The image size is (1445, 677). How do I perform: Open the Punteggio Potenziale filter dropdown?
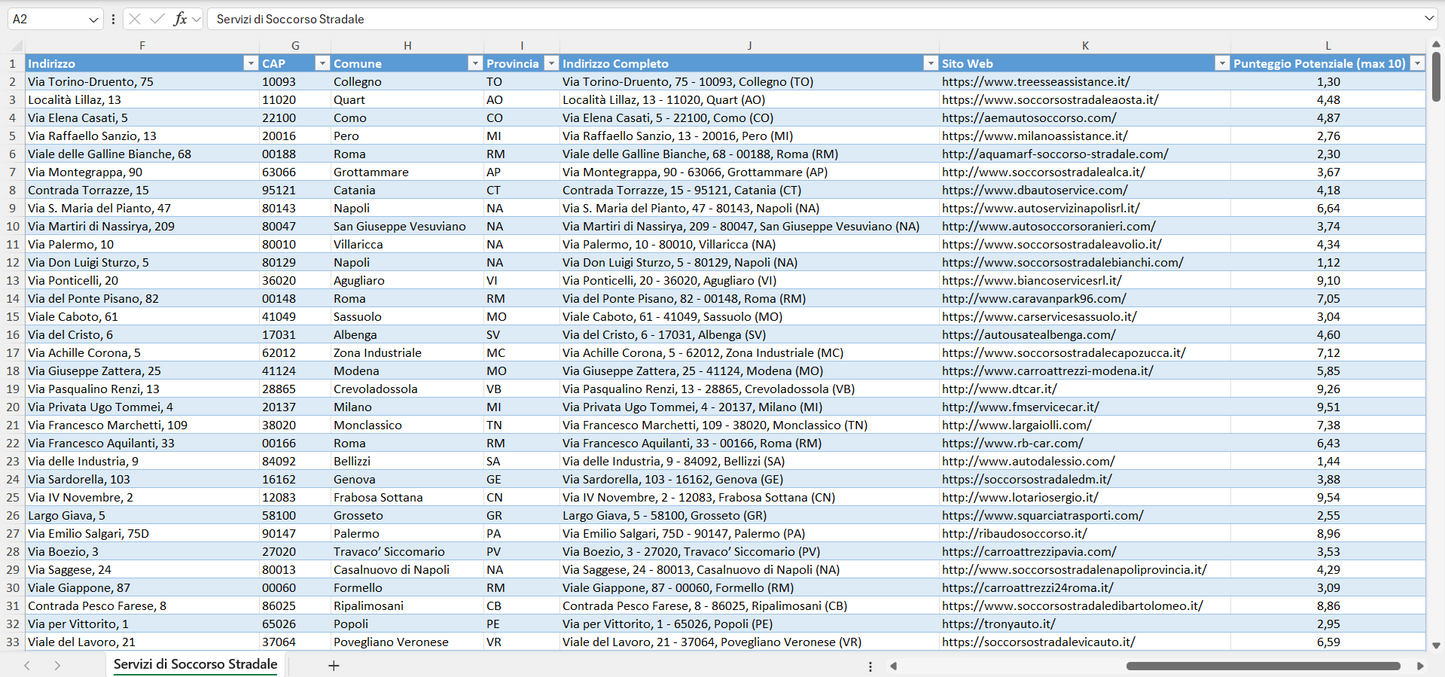[1419, 62]
